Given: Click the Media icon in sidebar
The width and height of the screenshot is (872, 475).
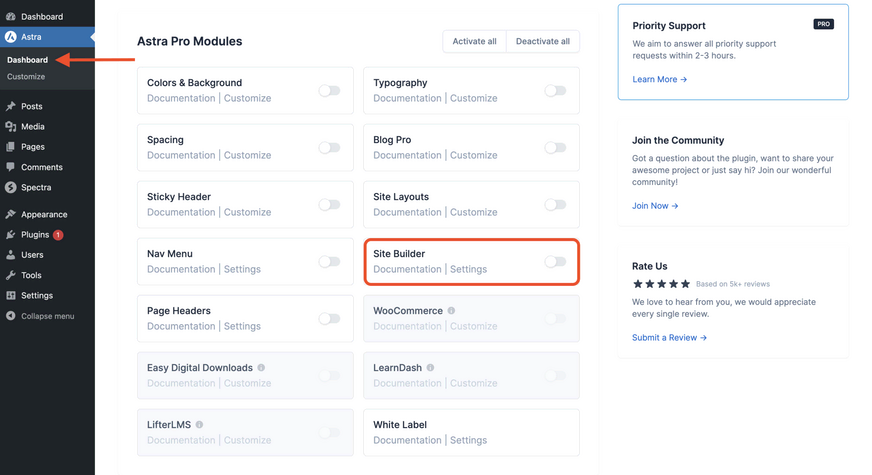Looking at the screenshot, I should click(x=11, y=127).
